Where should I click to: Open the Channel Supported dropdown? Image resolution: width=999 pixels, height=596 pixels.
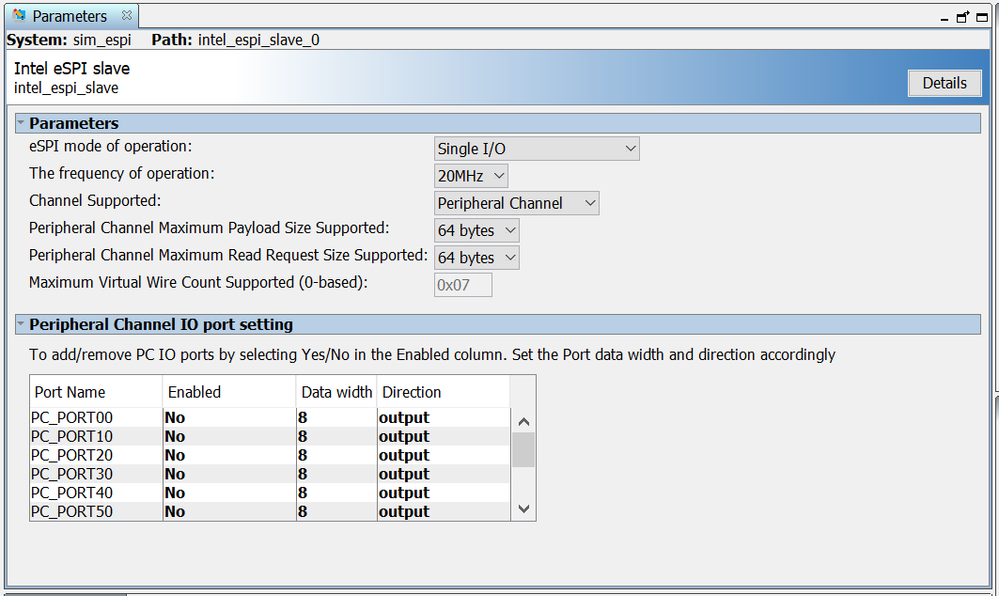coord(517,203)
